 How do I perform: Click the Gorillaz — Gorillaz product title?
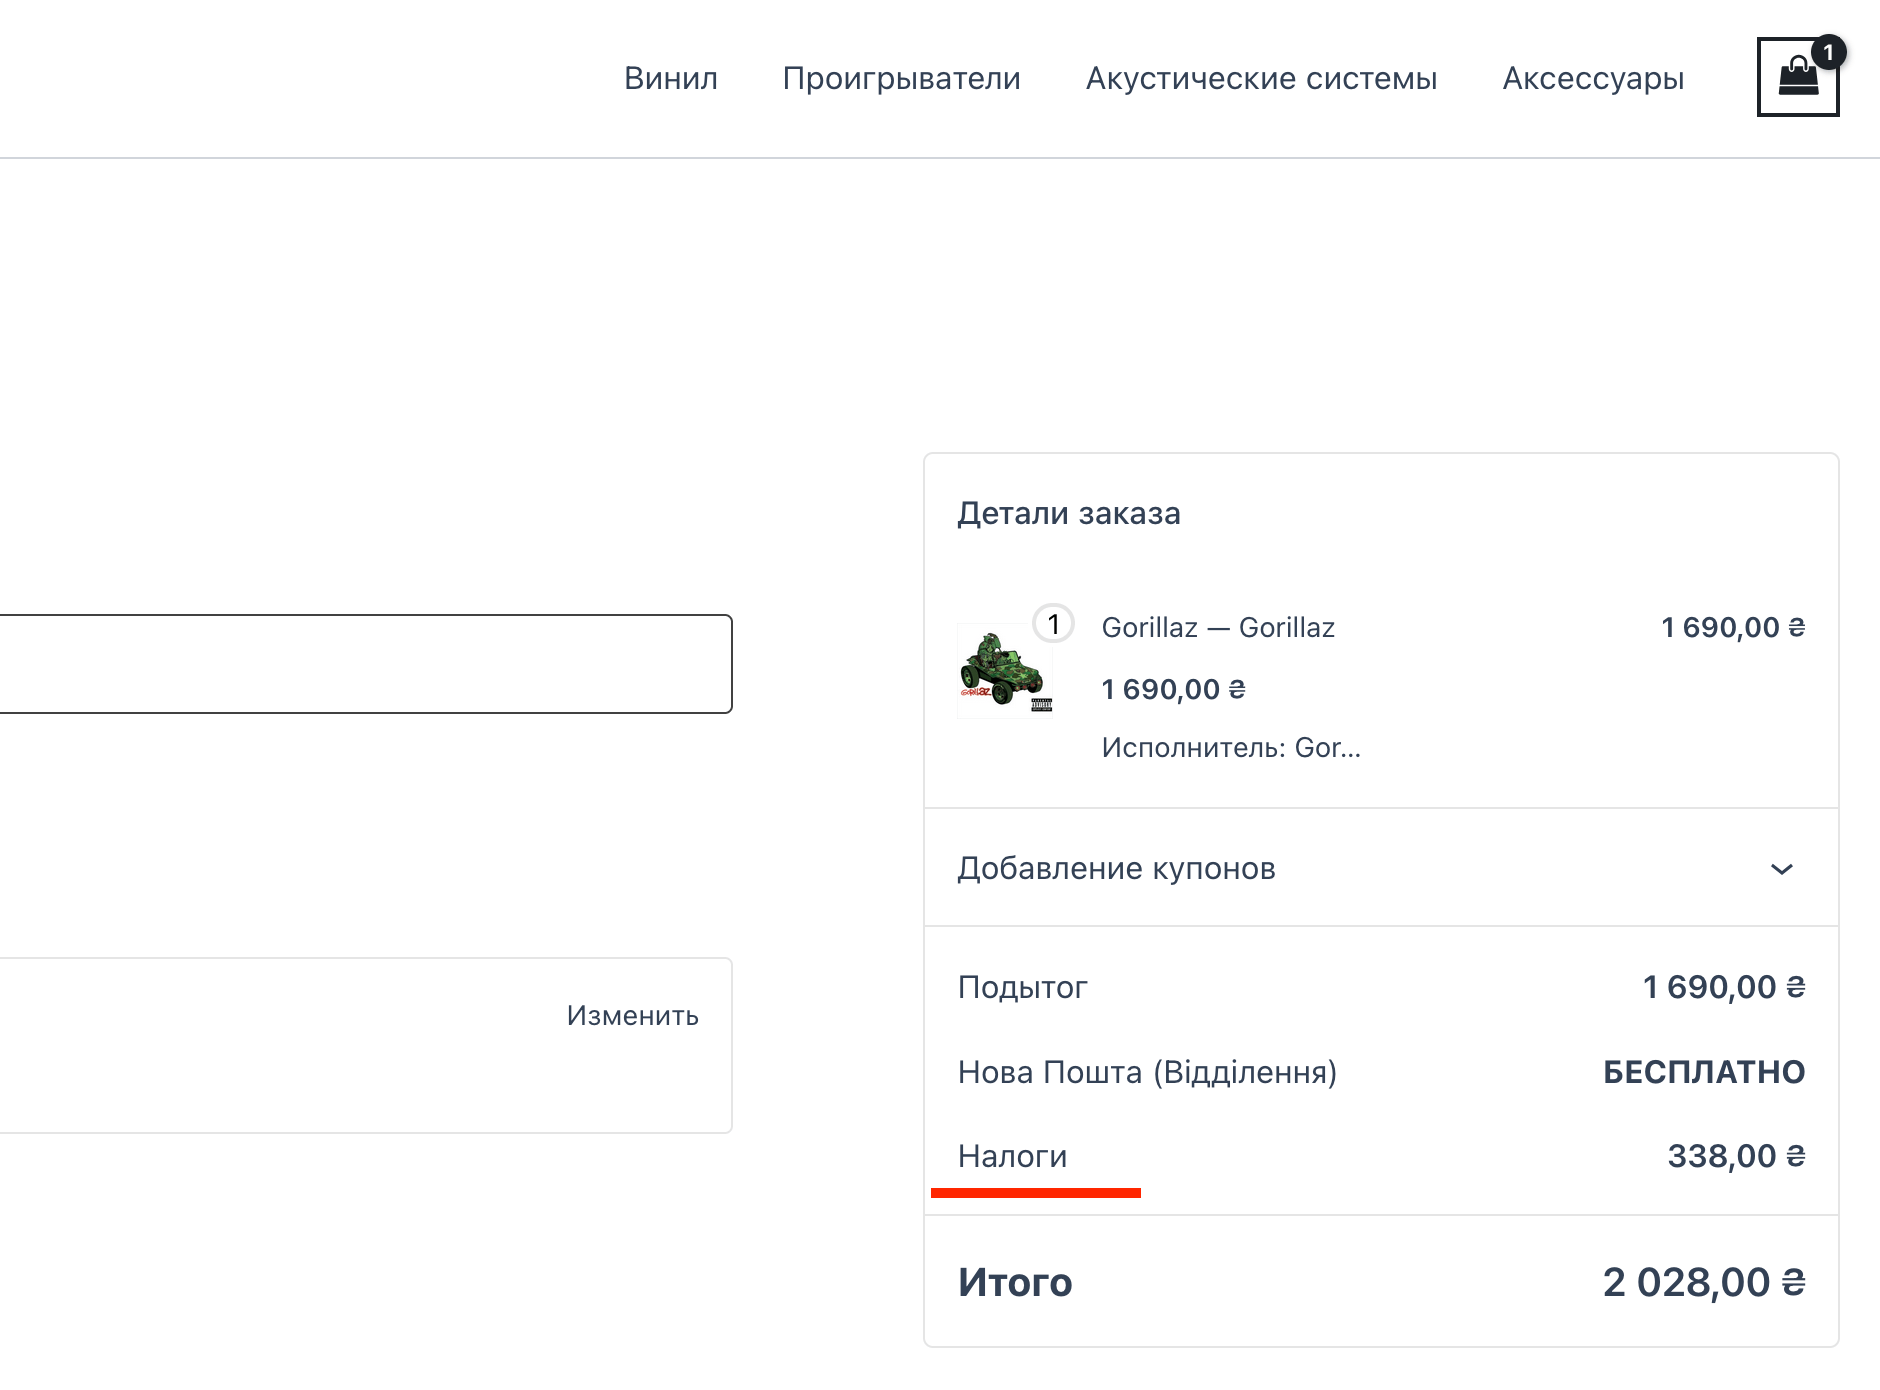pyautogui.click(x=1217, y=627)
